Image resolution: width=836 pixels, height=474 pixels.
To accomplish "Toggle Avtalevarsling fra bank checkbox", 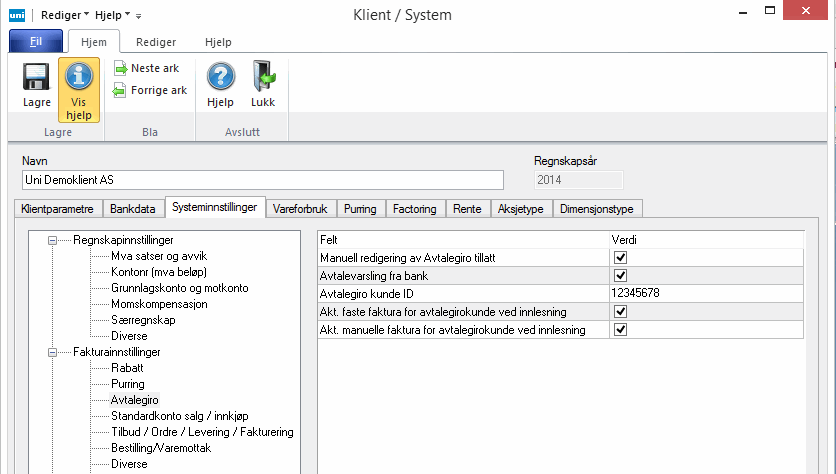I will tap(620, 276).
